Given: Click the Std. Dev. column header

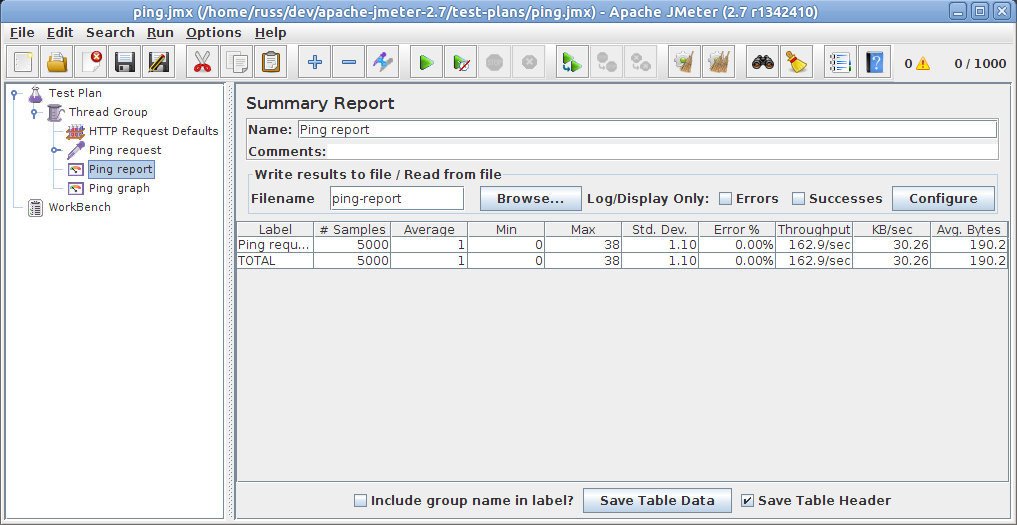Looking at the screenshot, I should (x=660, y=230).
